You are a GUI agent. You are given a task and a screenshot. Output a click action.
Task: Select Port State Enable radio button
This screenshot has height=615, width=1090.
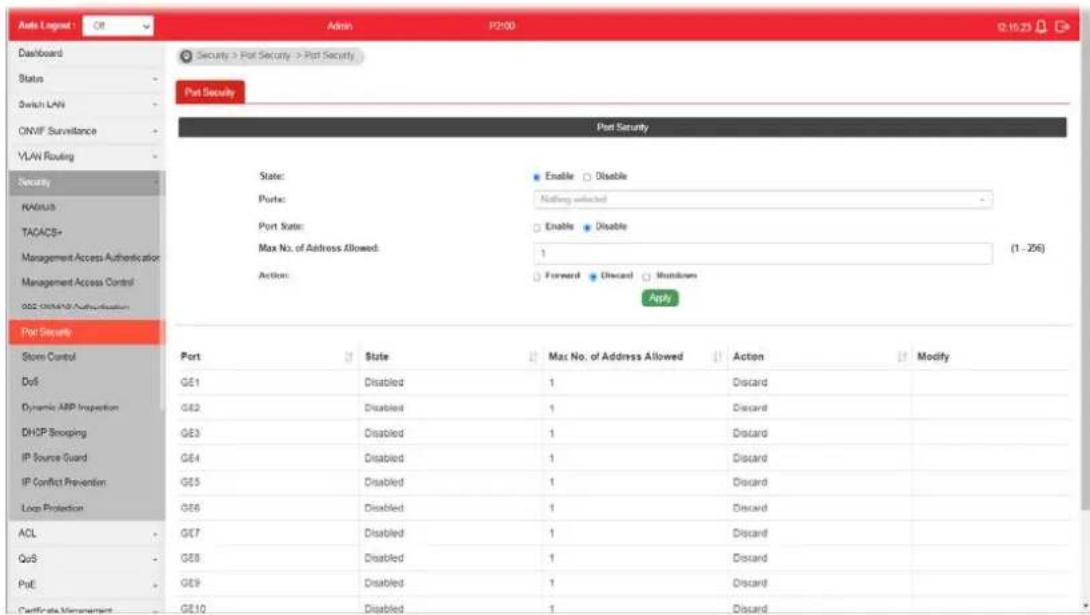(537, 227)
